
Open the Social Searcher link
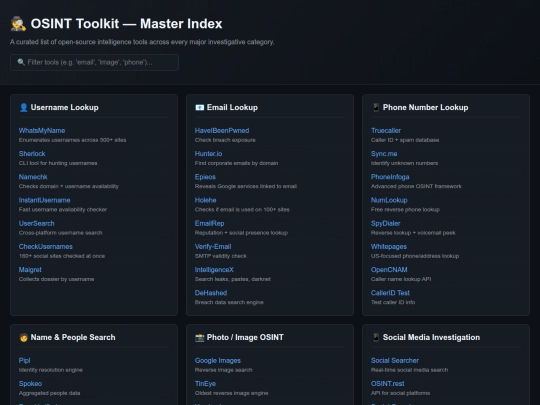pyautogui.click(x=395, y=361)
